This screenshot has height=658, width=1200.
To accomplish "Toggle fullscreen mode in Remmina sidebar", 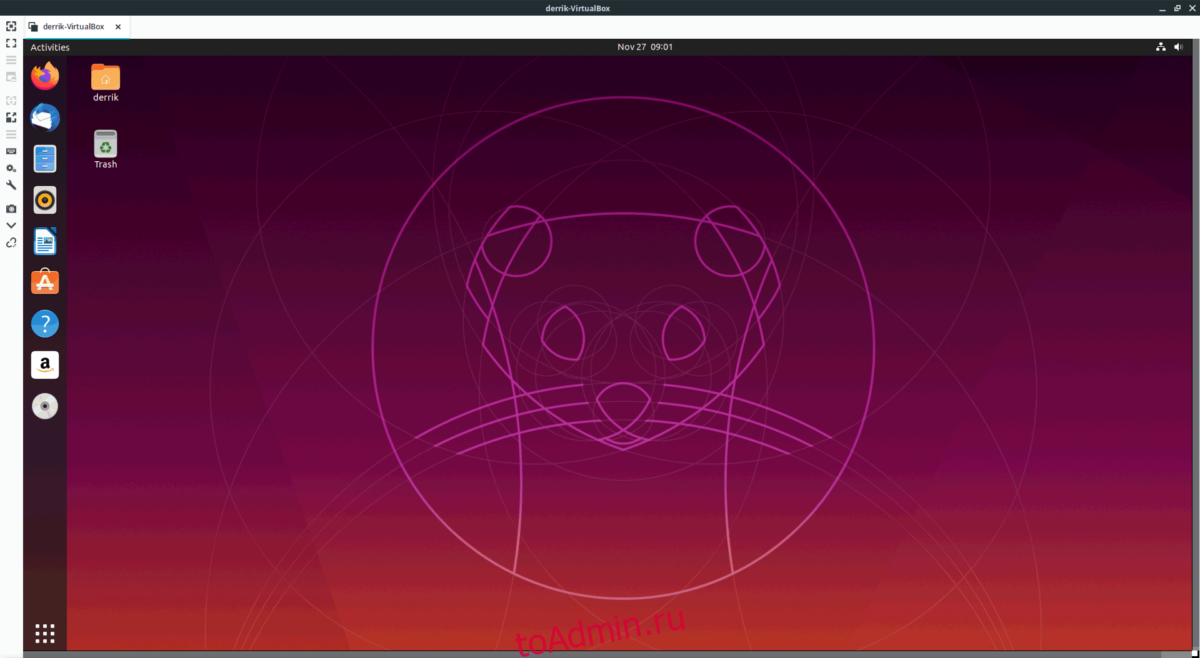I will pos(11,43).
